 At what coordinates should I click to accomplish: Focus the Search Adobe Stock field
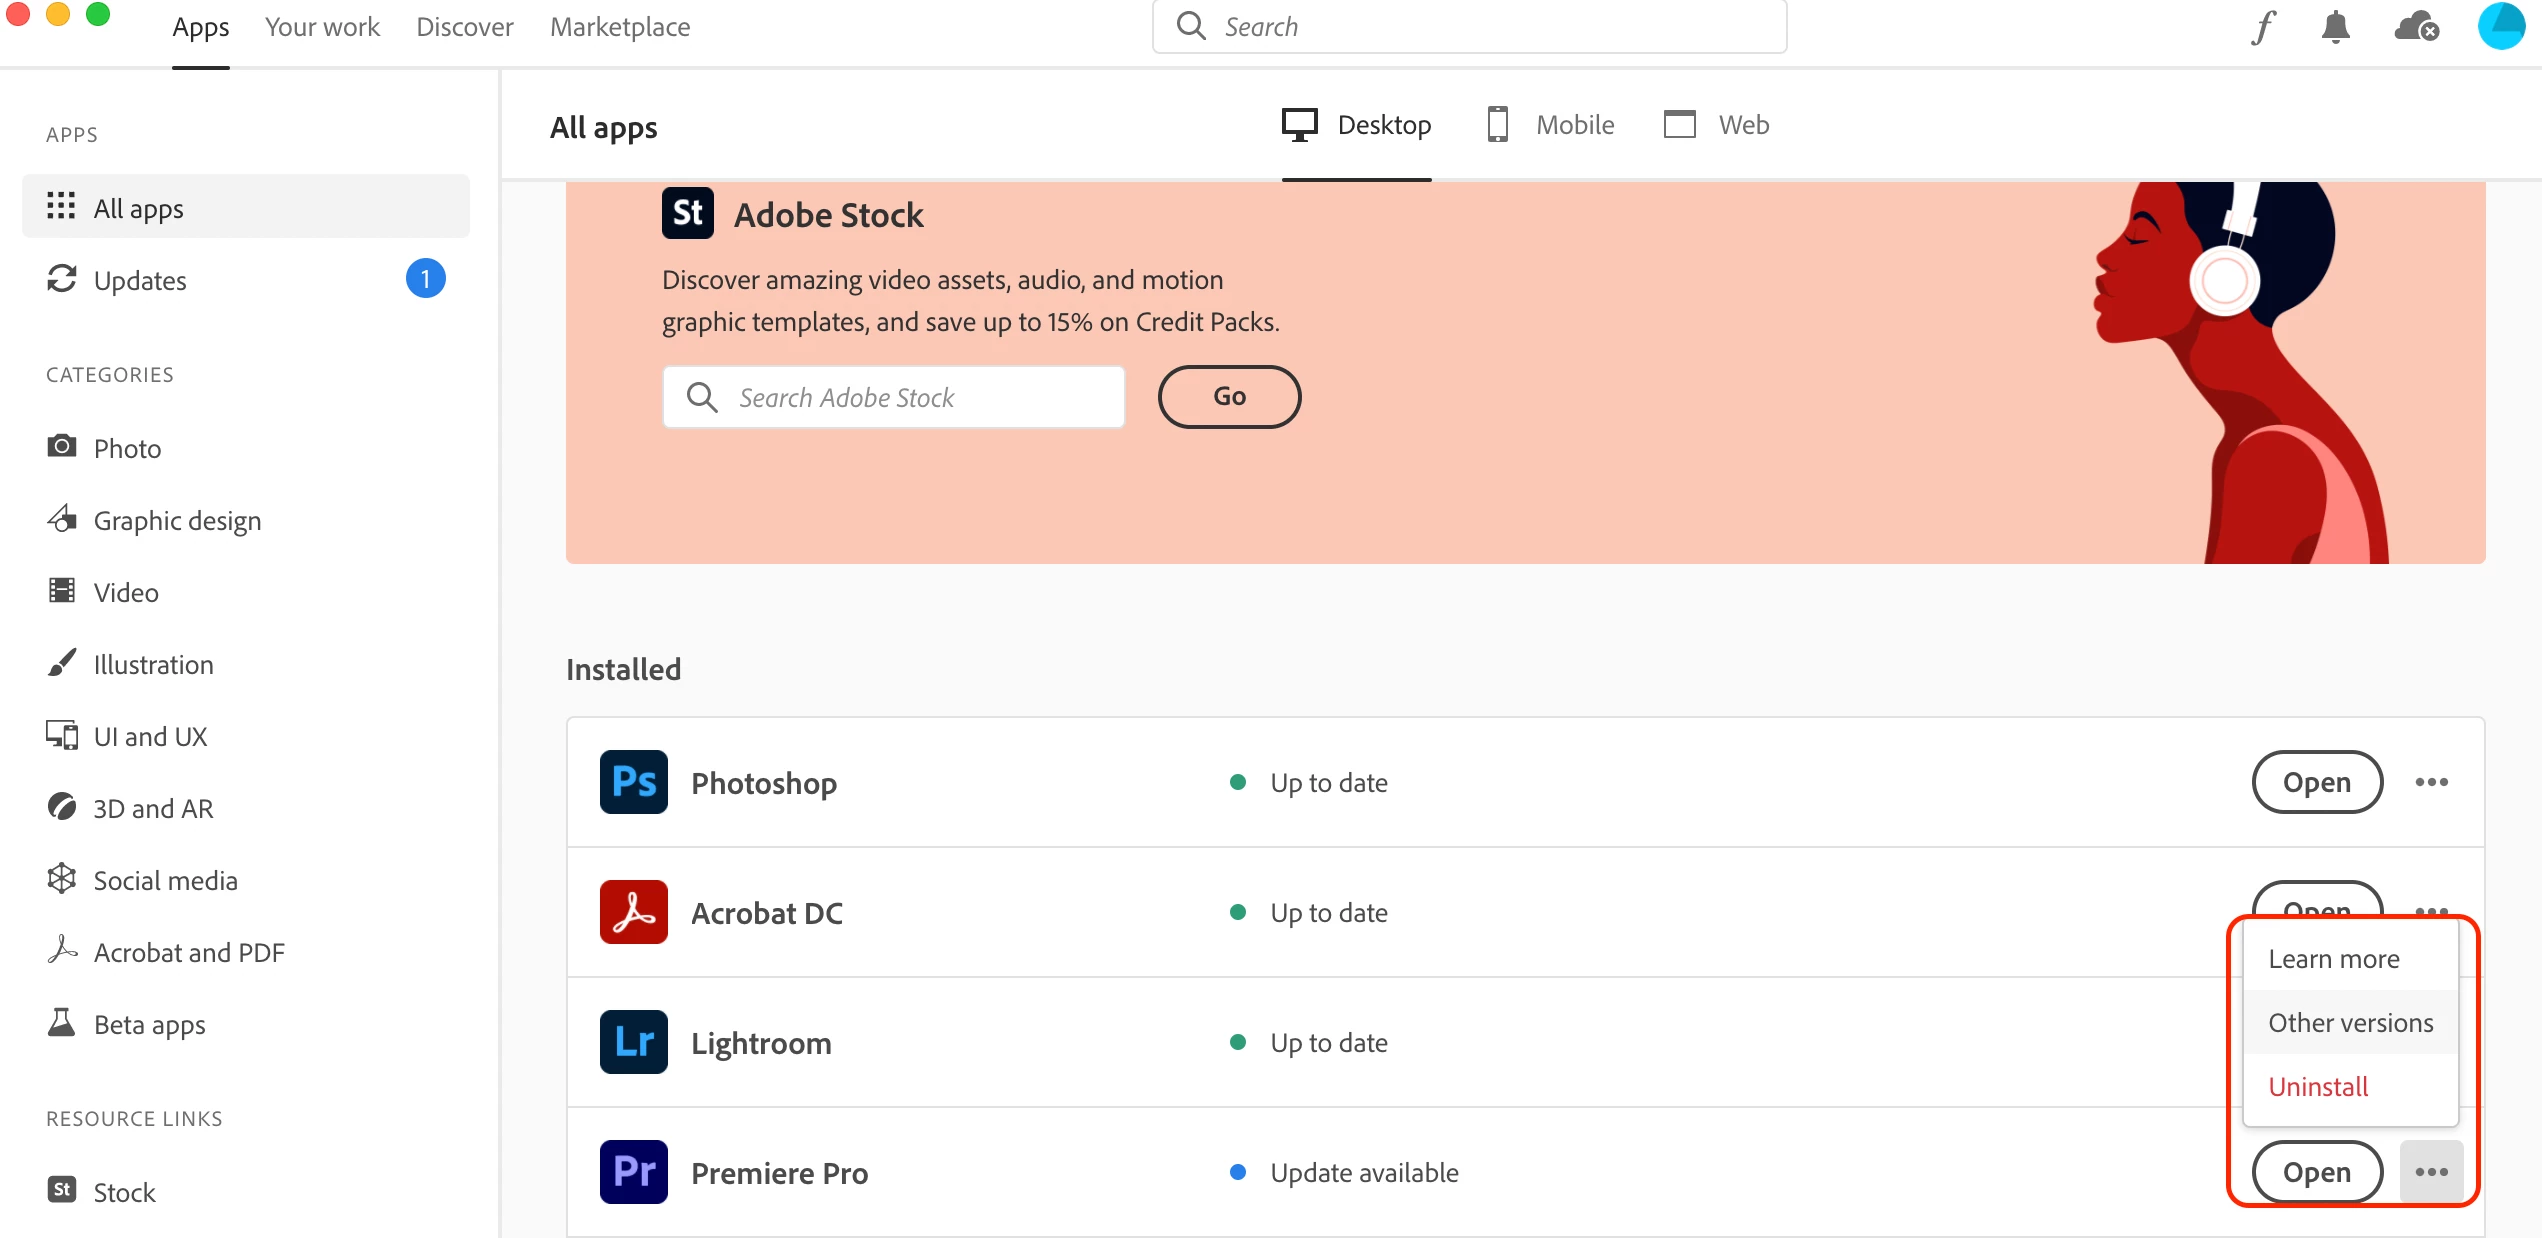click(893, 397)
